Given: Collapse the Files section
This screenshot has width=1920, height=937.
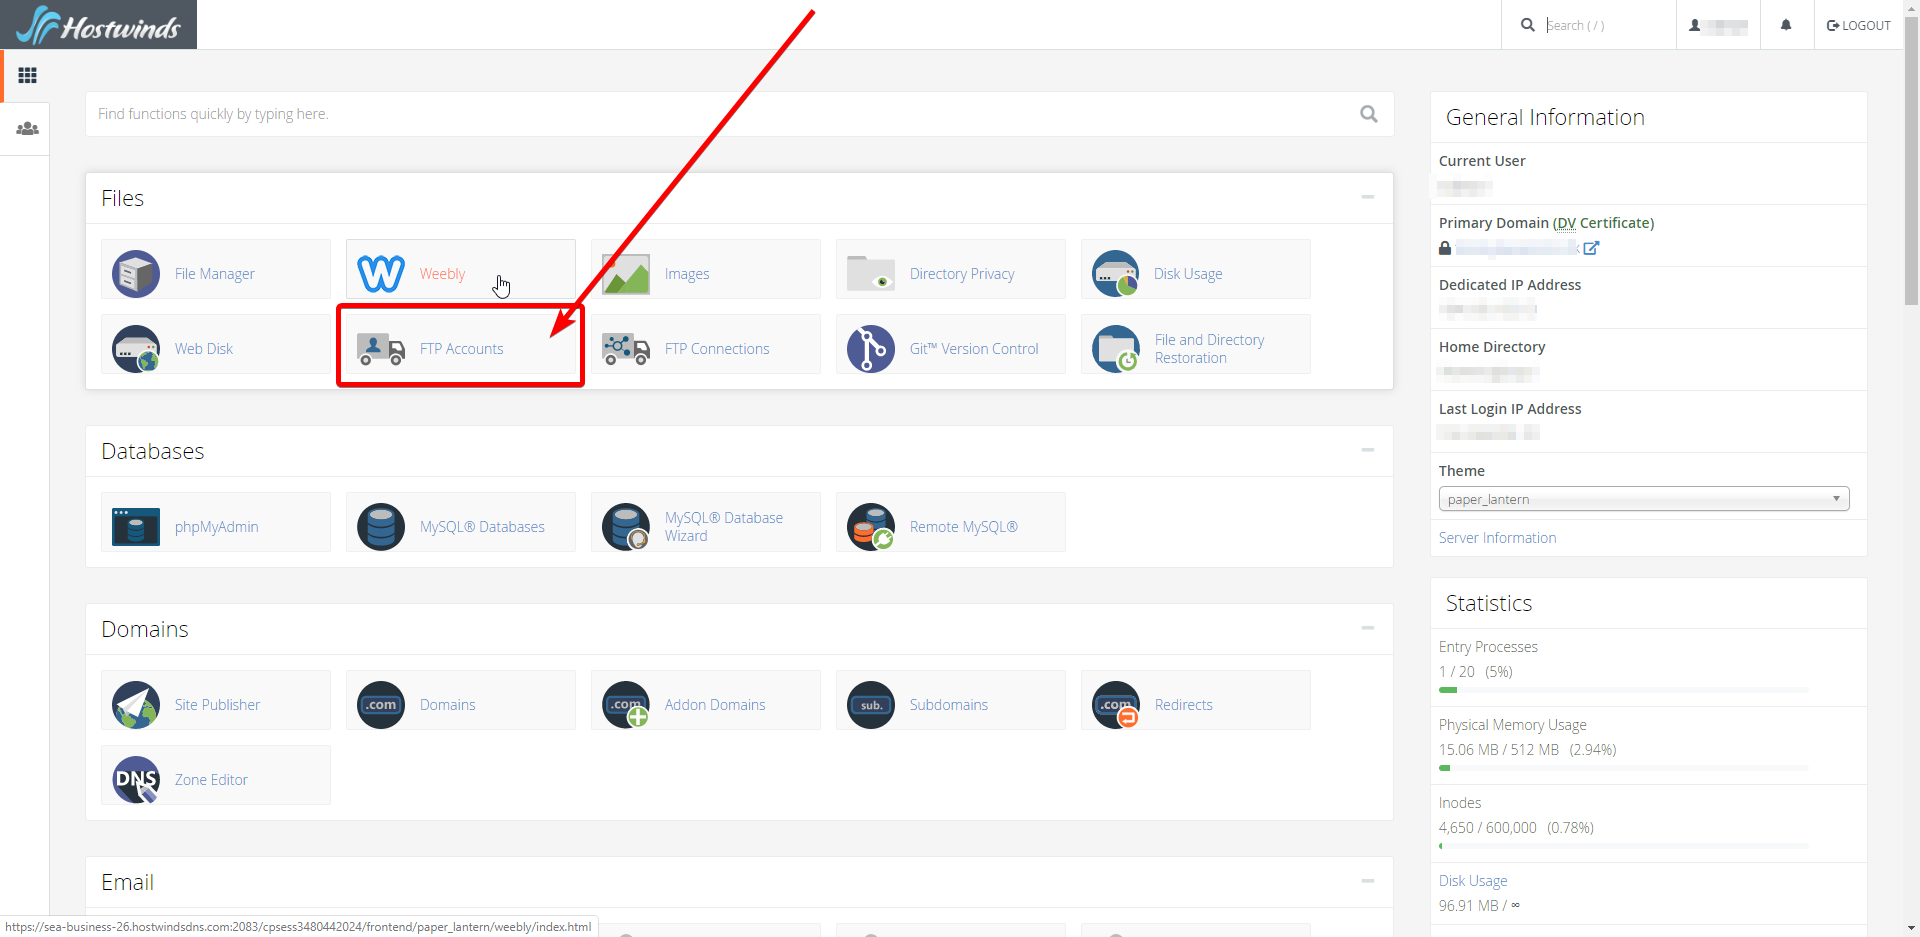Looking at the screenshot, I should pyautogui.click(x=1368, y=197).
